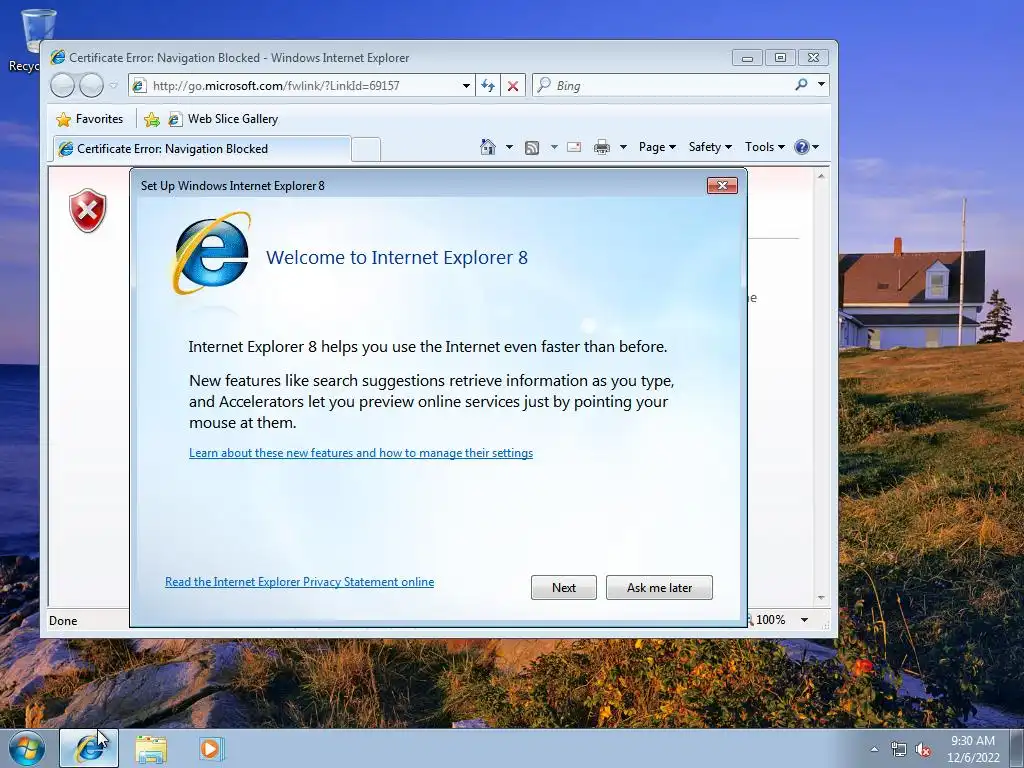The image size is (1024, 768).
Task: Open search provider dropdown arrow
Action: (822, 84)
